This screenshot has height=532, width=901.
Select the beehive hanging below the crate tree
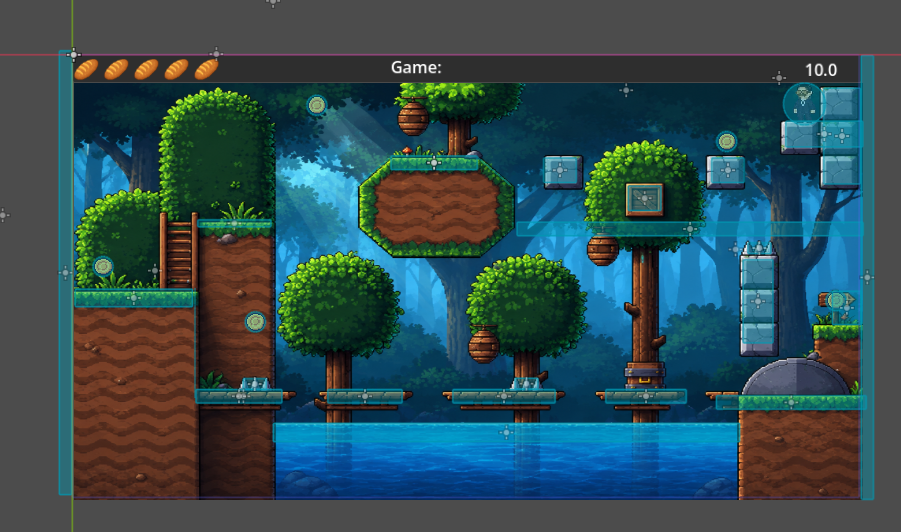point(602,249)
